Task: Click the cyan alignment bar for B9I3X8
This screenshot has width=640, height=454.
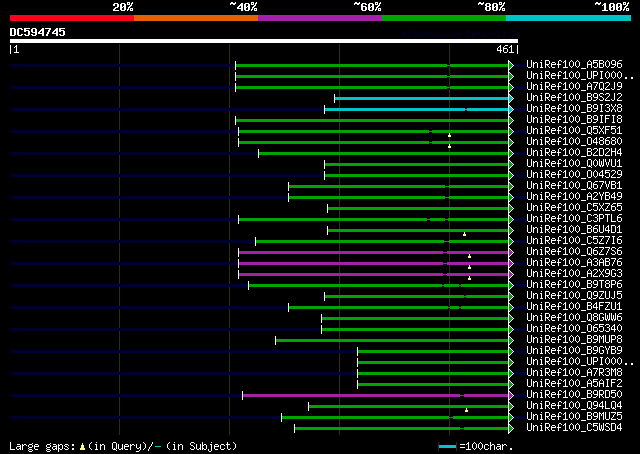Action: click(417, 109)
